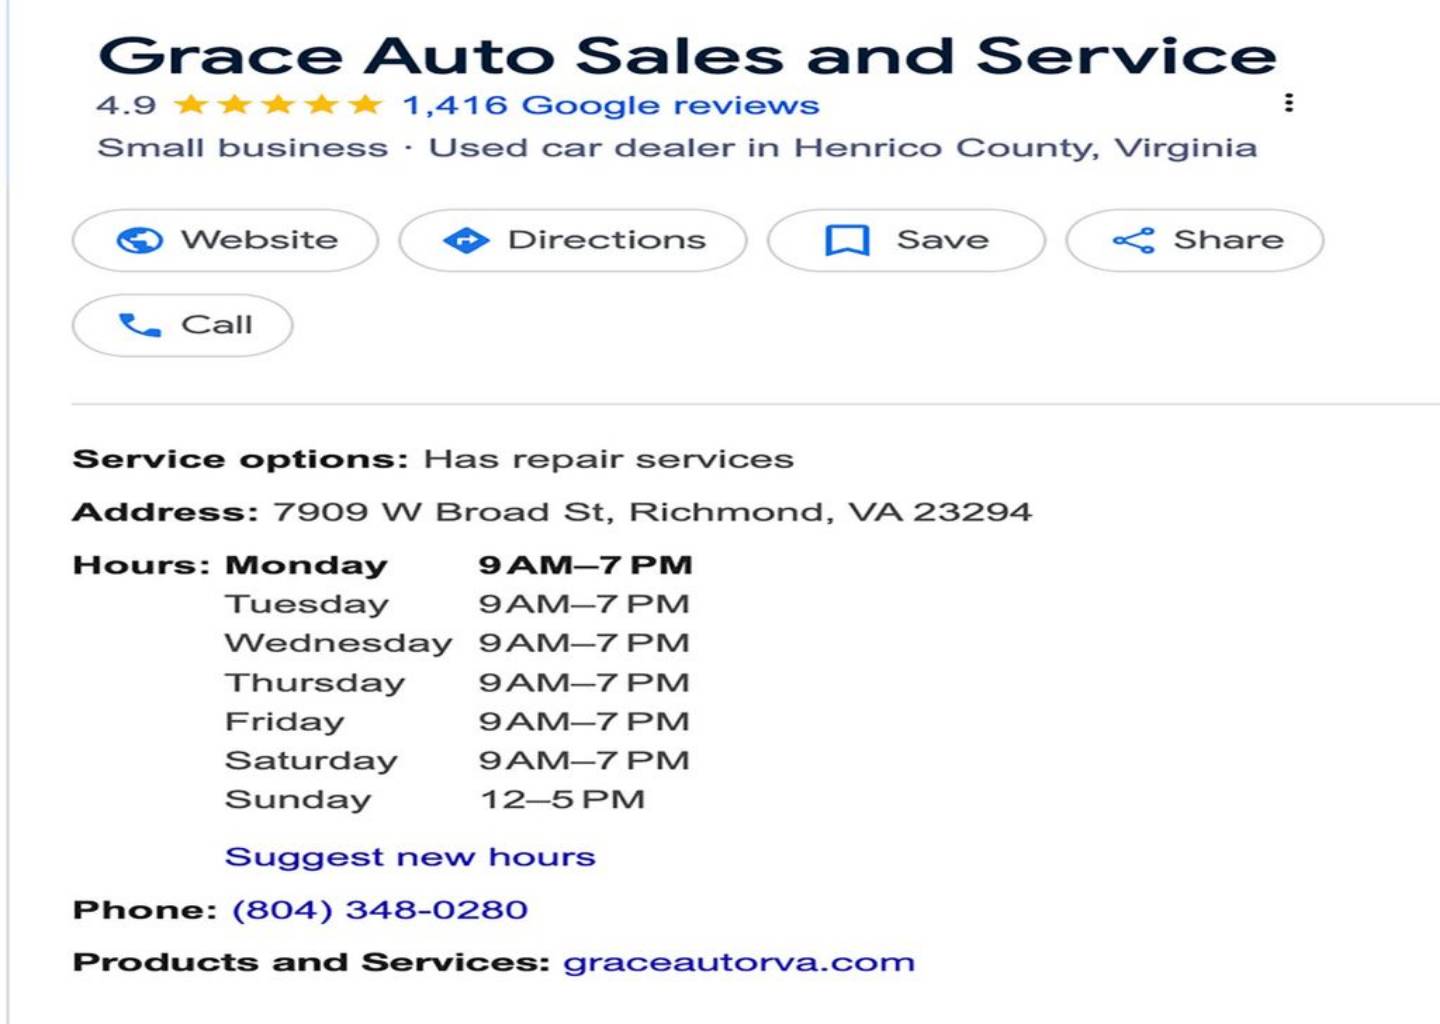The image size is (1440, 1024).
Task: Open the 1,416 Google reviews link
Action: tap(610, 105)
